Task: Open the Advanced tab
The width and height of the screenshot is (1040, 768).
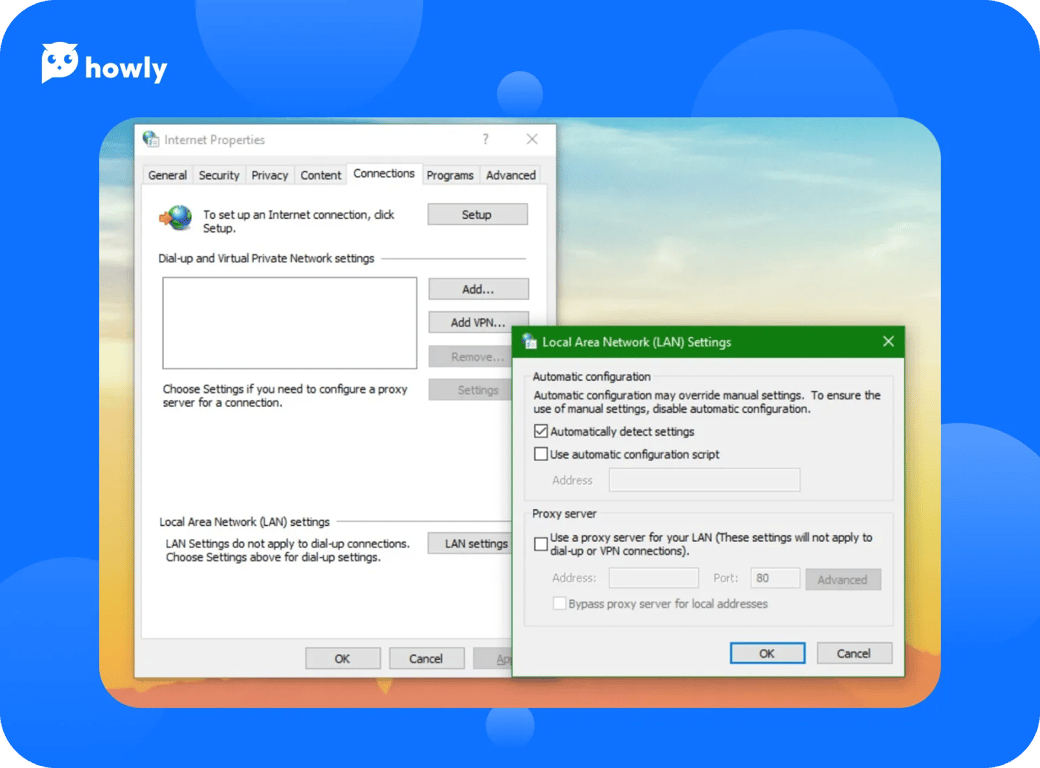Action: 510,175
